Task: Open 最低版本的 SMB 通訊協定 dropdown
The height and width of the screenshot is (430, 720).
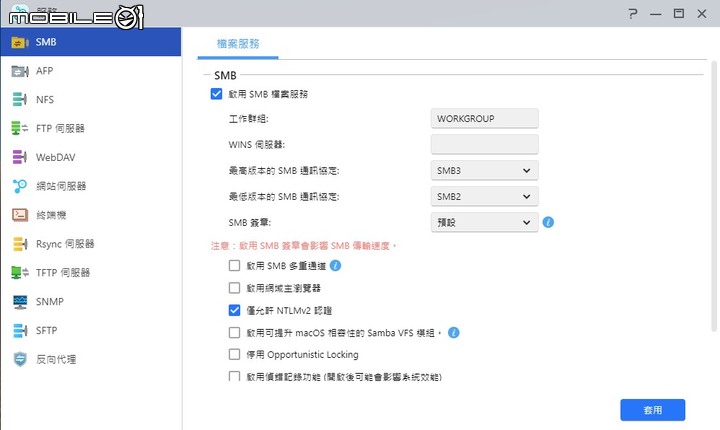Action: click(484, 197)
